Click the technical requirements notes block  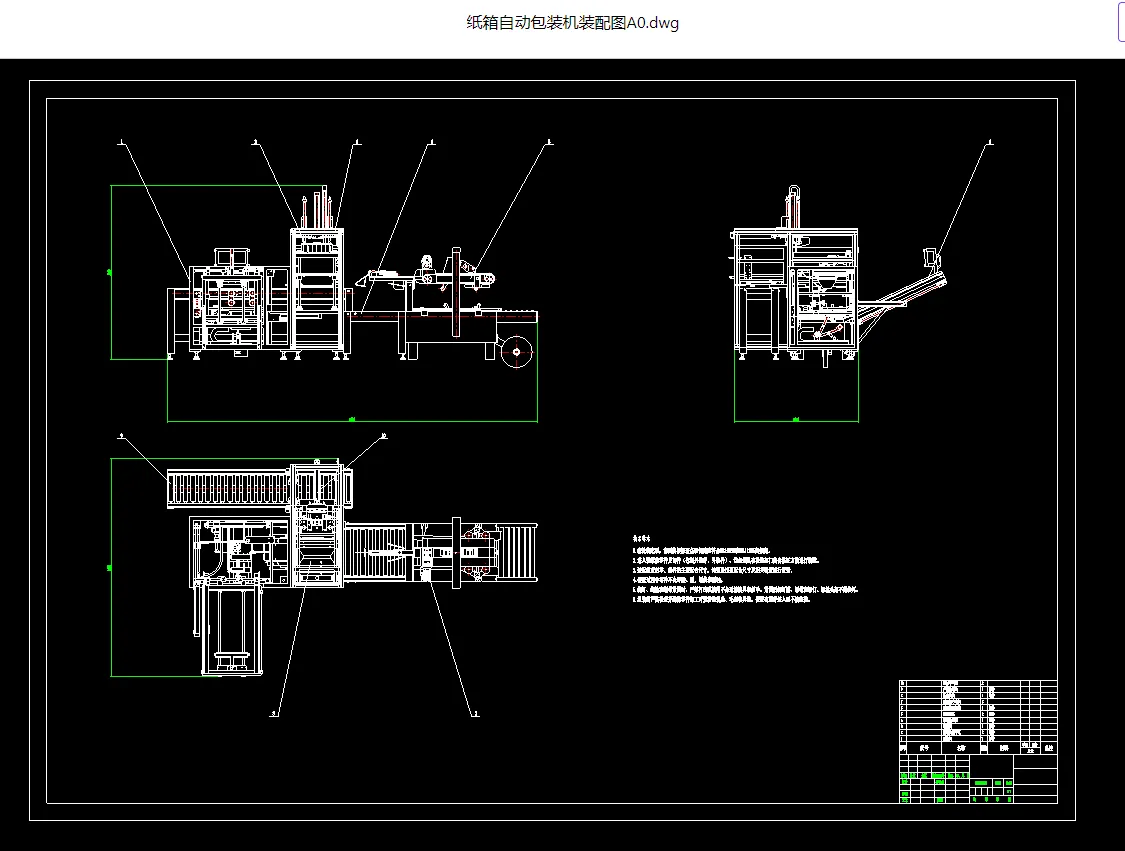745,568
